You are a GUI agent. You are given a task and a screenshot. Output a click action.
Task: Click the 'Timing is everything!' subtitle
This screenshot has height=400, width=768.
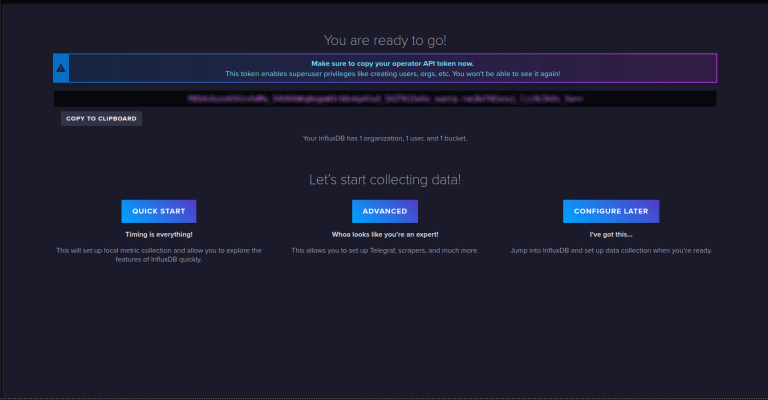159,234
